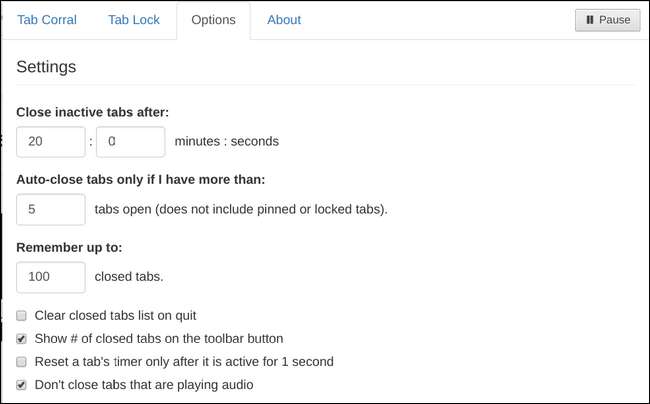Click the 'Reset a tab's timer' label text
Image resolution: width=650 pixels, height=404 pixels.
pos(183,361)
